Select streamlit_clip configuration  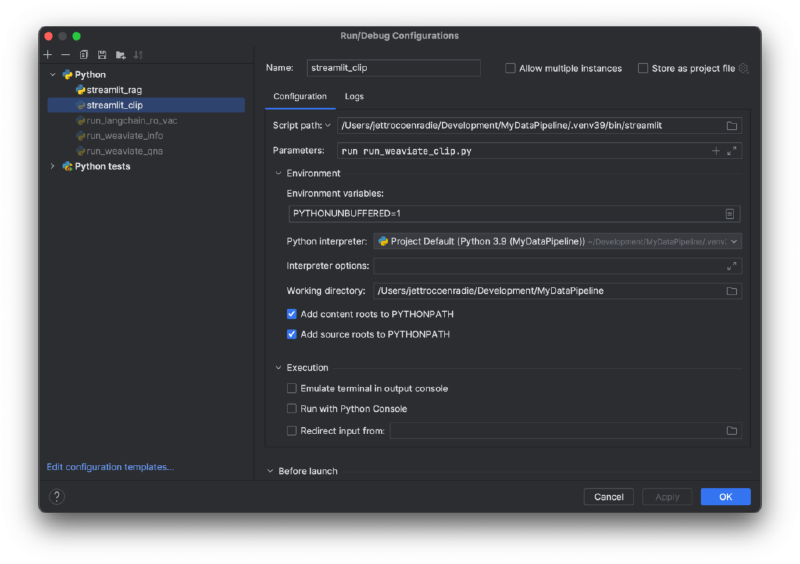(146, 105)
